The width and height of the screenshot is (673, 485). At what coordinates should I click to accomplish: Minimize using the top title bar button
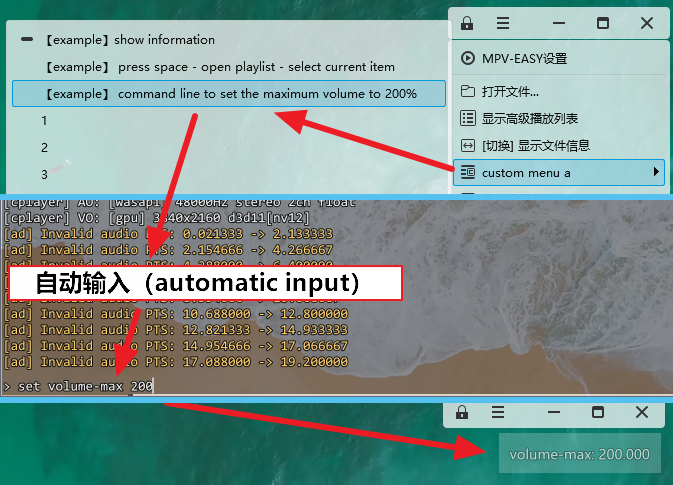click(x=559, y=23)
